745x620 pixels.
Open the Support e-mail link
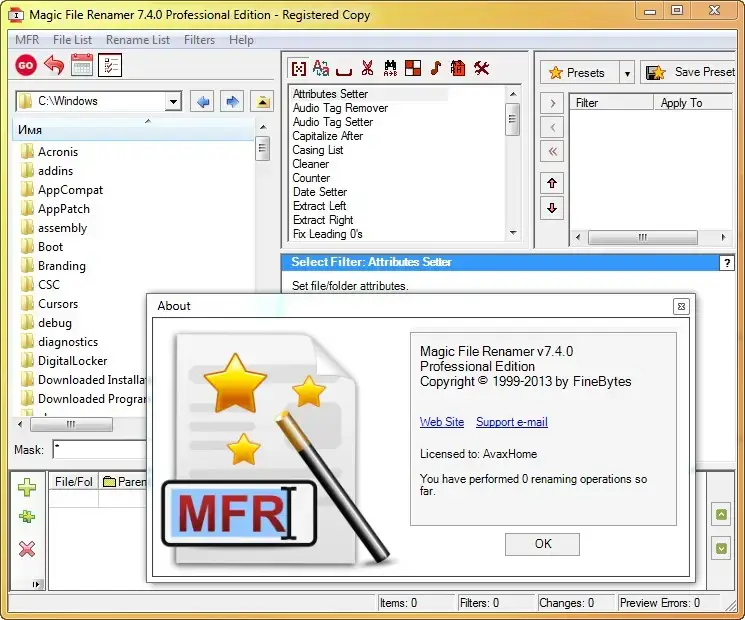click(x=512, y=422)
